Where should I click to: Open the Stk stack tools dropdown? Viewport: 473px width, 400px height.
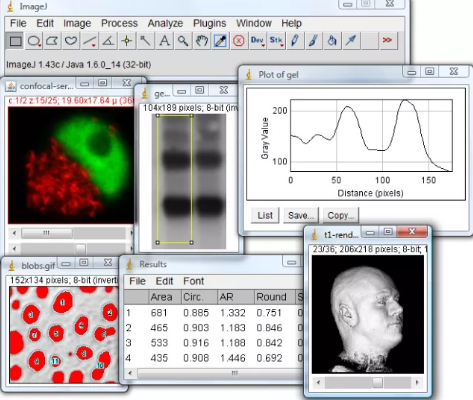click(276, 41)
